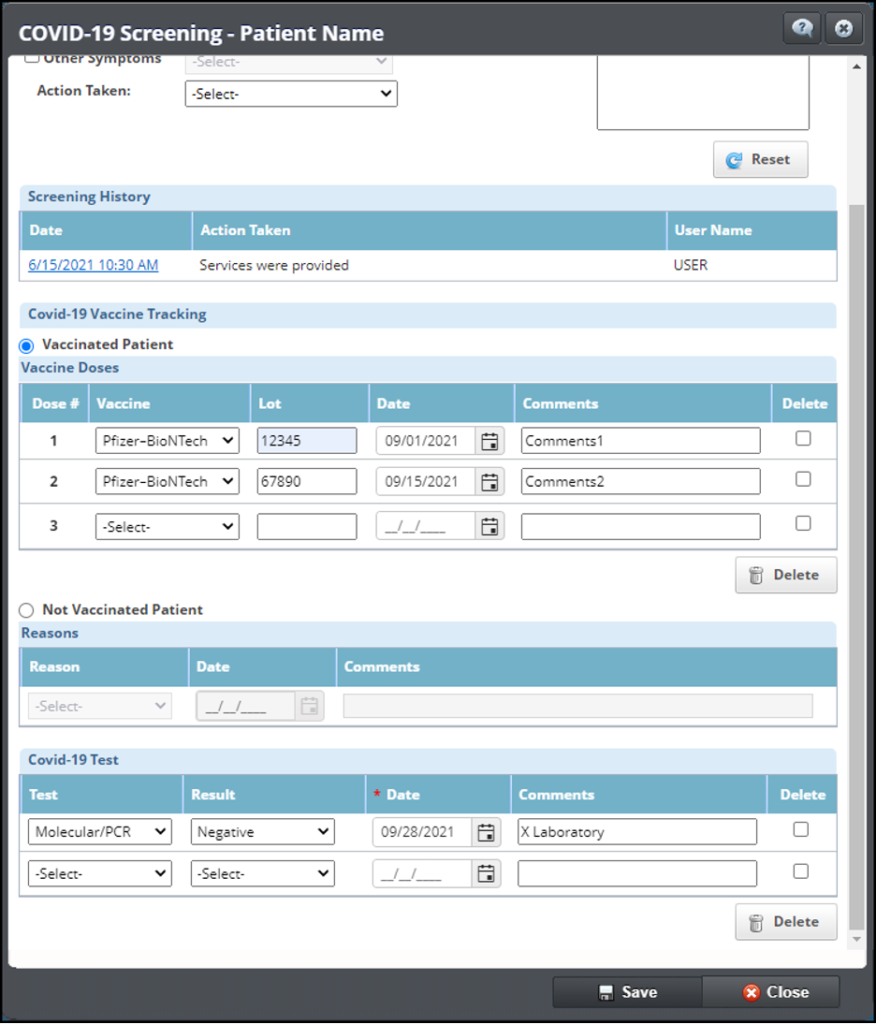
Task: Open calendar for the 09/28/2021 test date
Action: (486, 832)
